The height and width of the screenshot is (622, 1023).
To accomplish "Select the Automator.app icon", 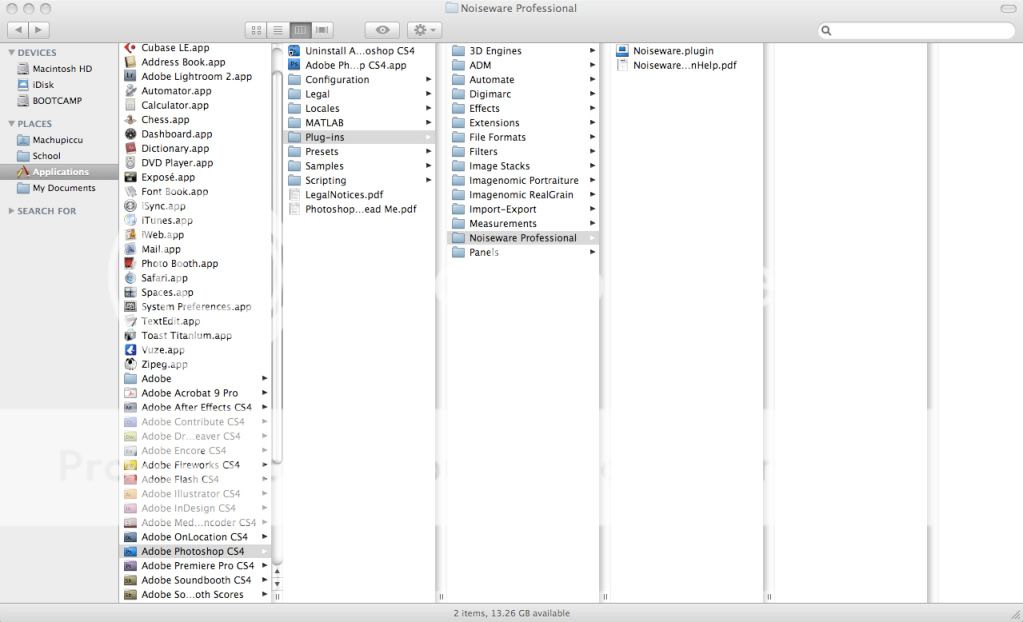I will tap(130, 91).
